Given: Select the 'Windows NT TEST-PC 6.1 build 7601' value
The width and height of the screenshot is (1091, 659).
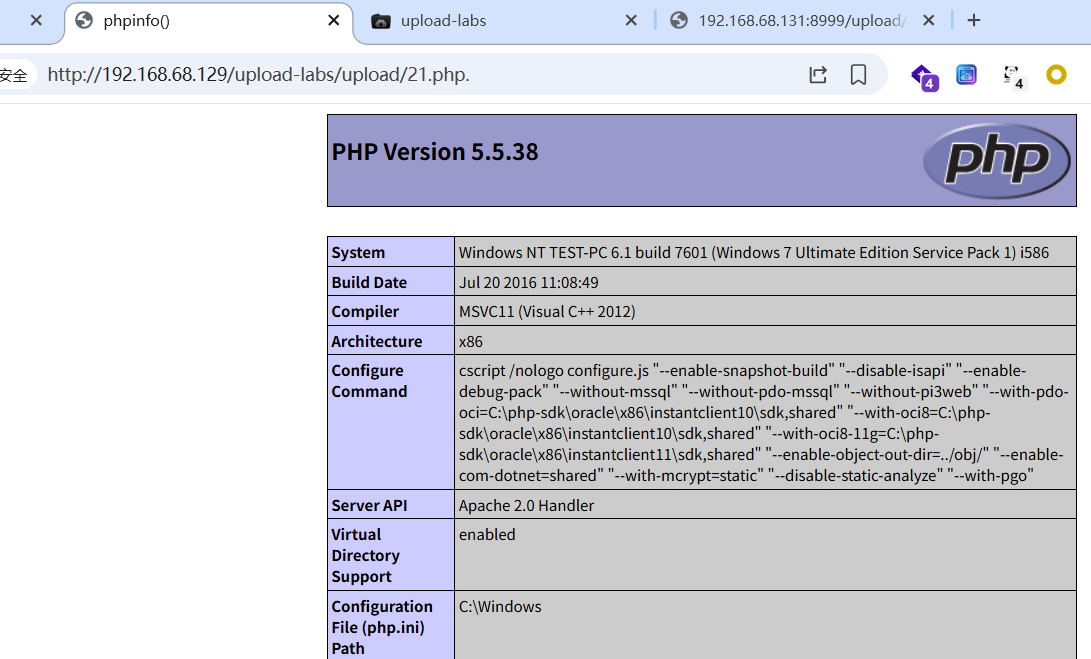Looking at the screenshot, I should [754, 253].
